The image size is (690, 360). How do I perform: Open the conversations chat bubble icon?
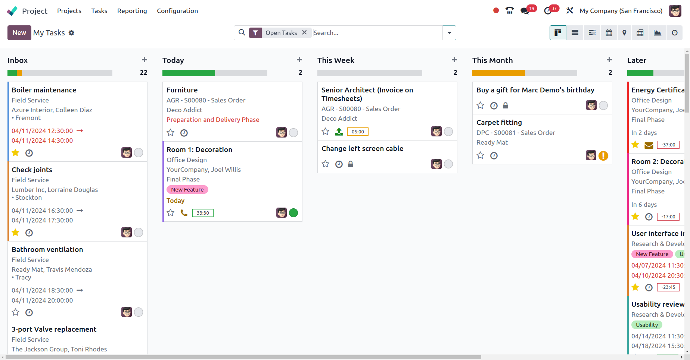click(x=525, y=11)
